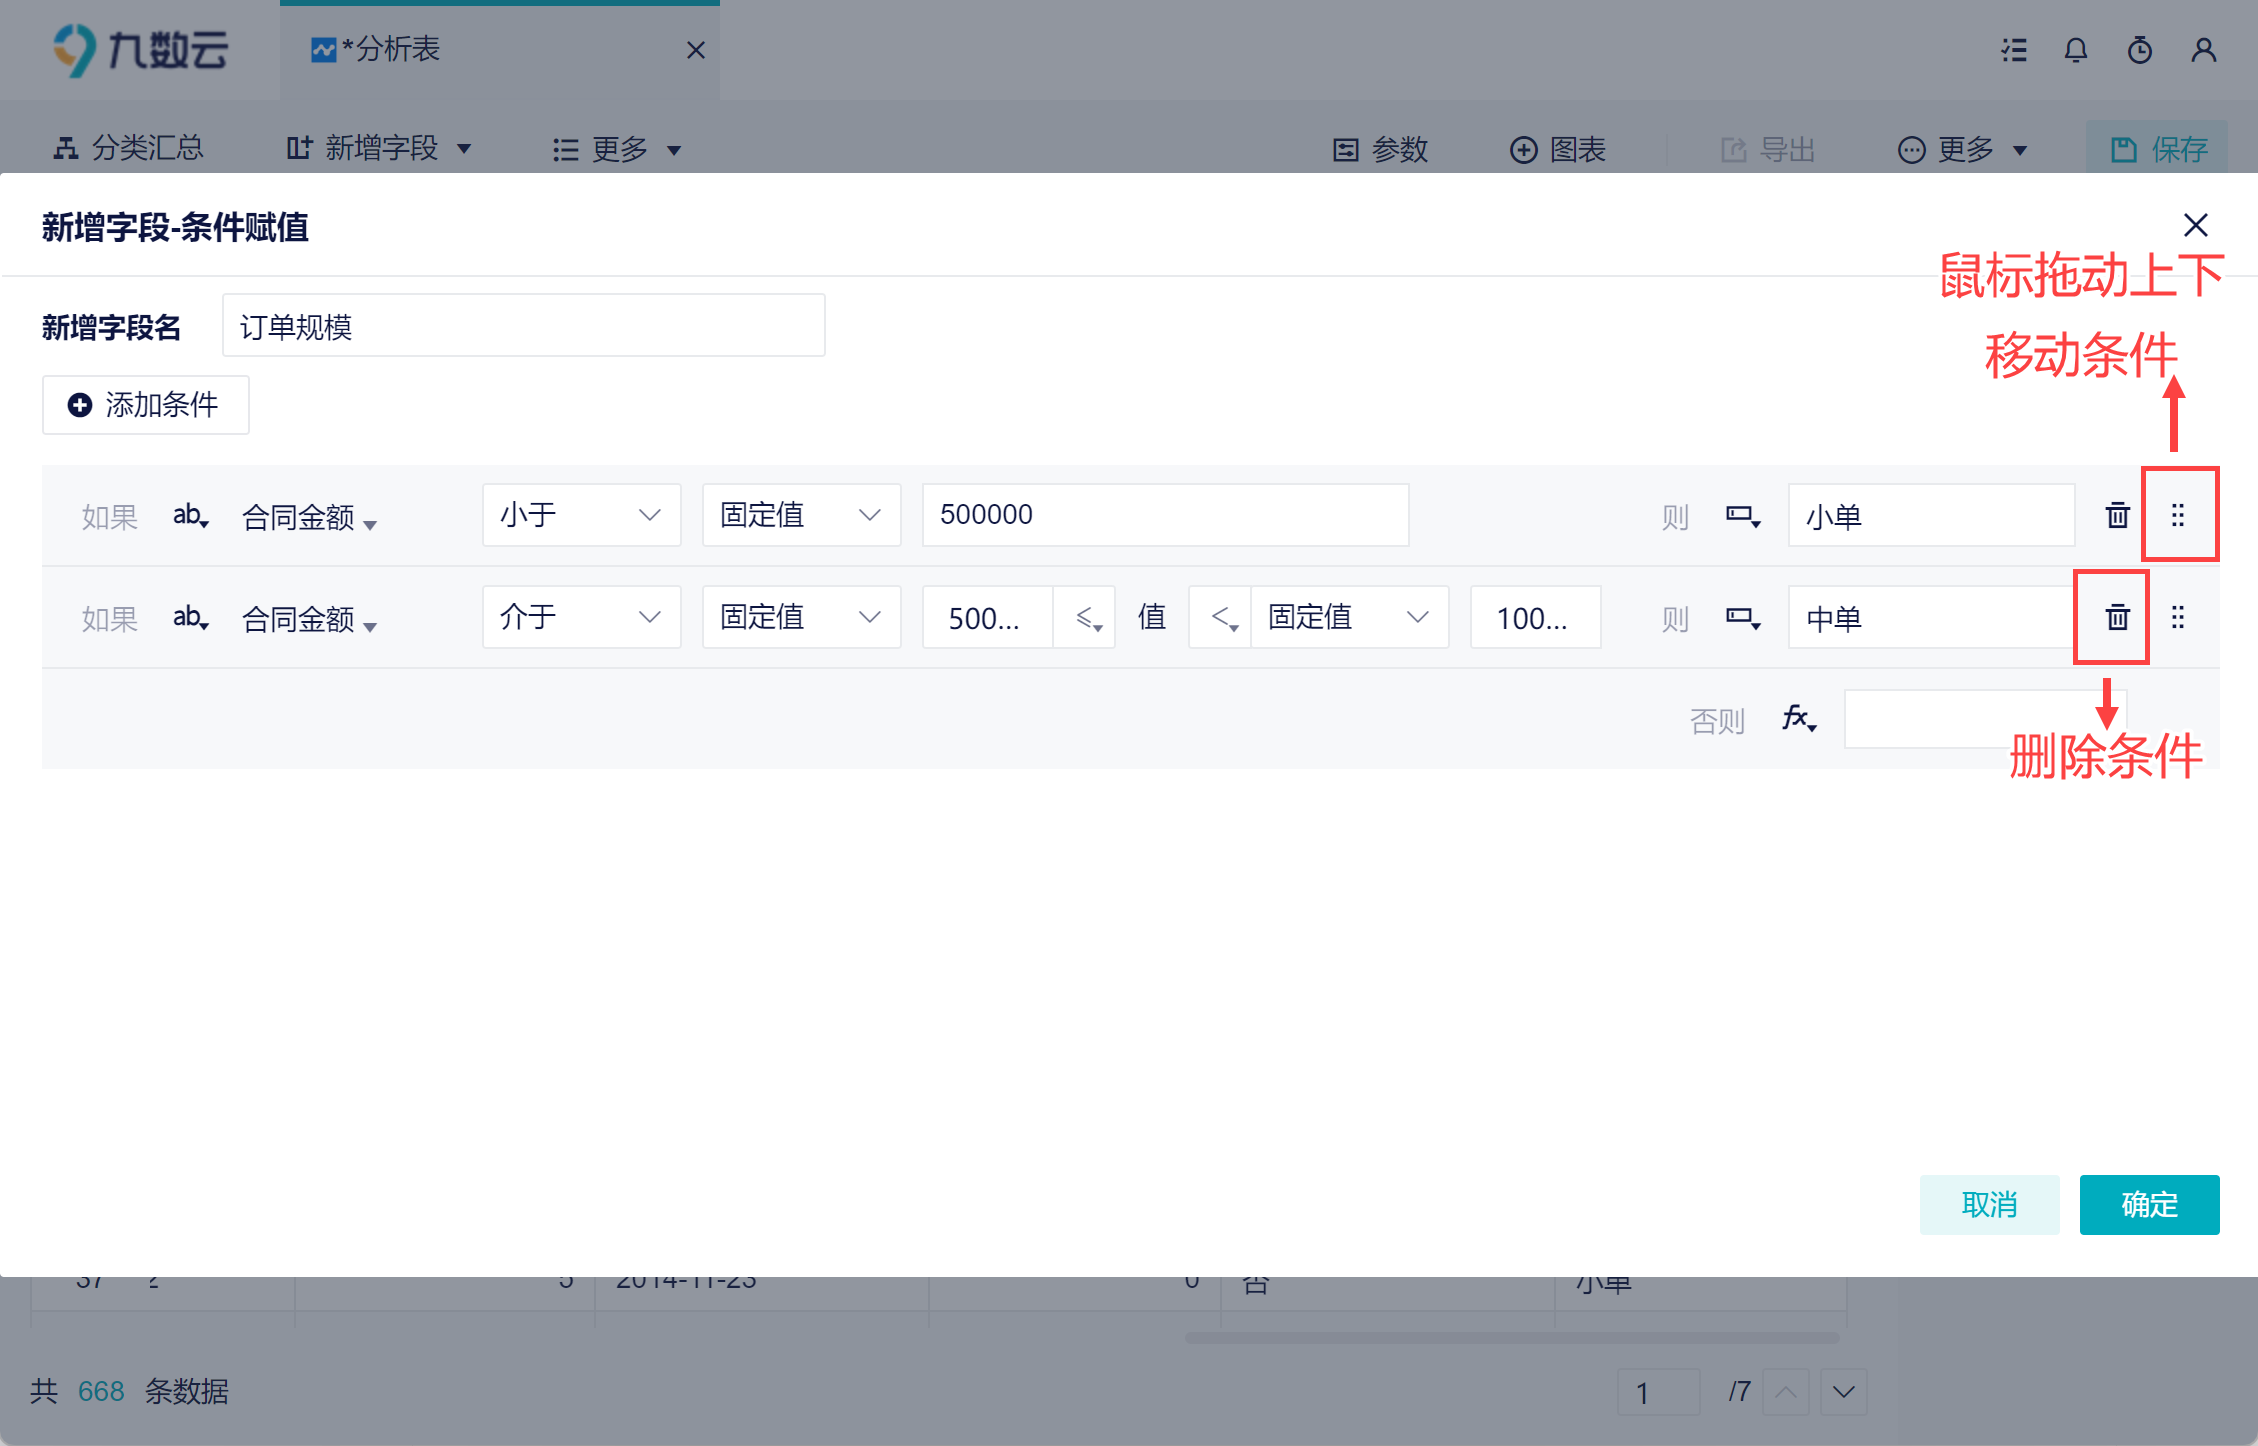Expand the 介于 operator dropdown
Screen dimensions: 2258x1446
coord(581,618)
